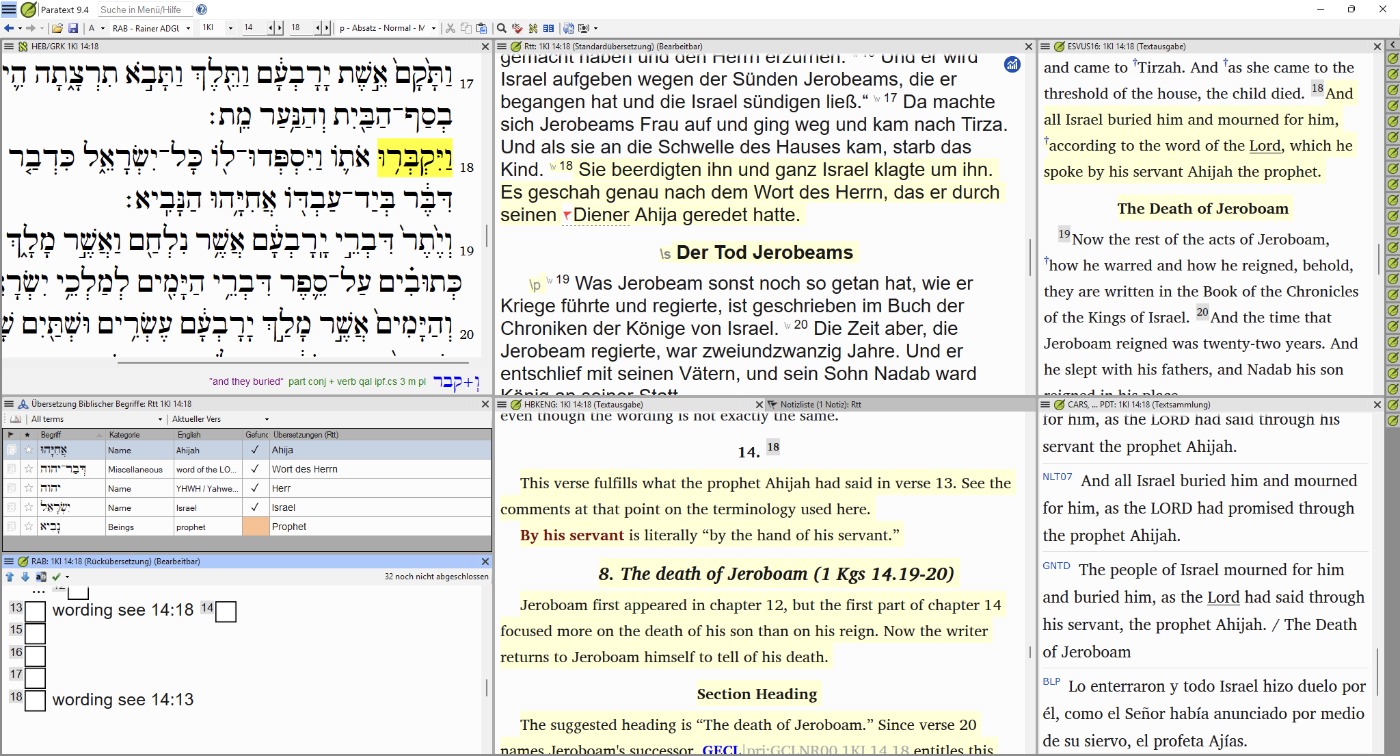Go back with the blue back arrow
The width and height of the screenshot is (1400, 756).
[x=8, y=28]
